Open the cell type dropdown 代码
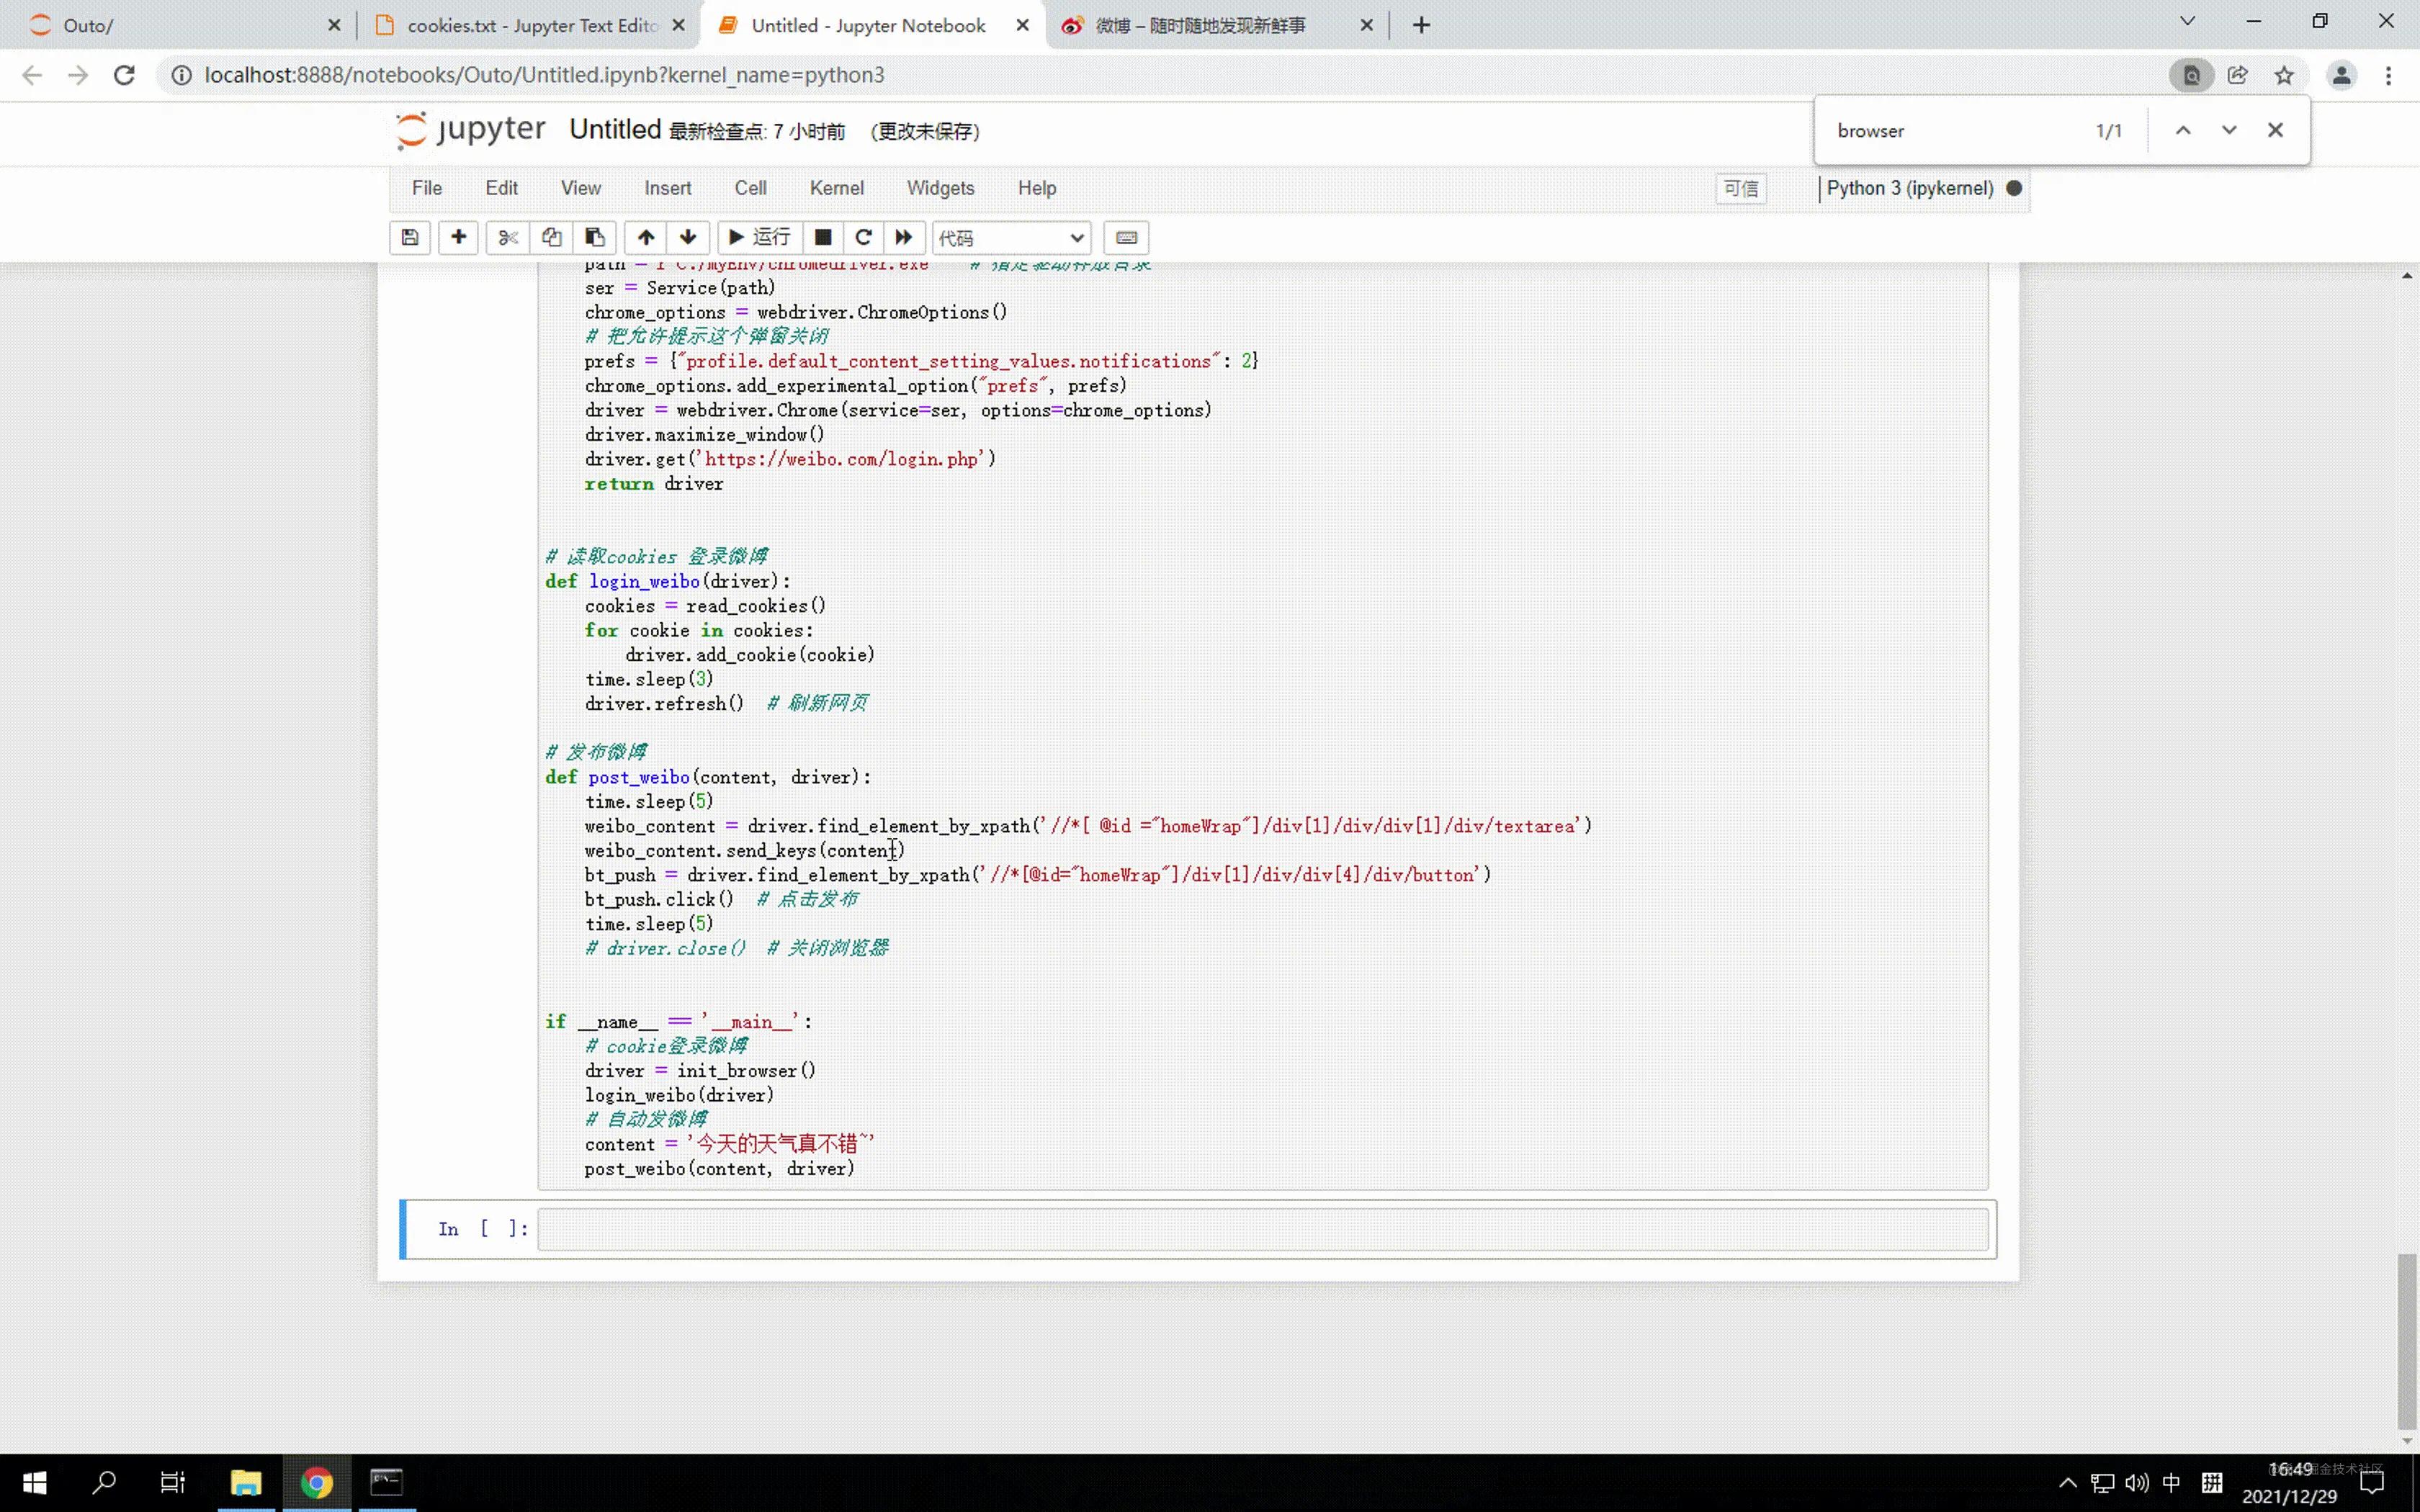The image size is (2420, 1512). [x=1011, y=237]
